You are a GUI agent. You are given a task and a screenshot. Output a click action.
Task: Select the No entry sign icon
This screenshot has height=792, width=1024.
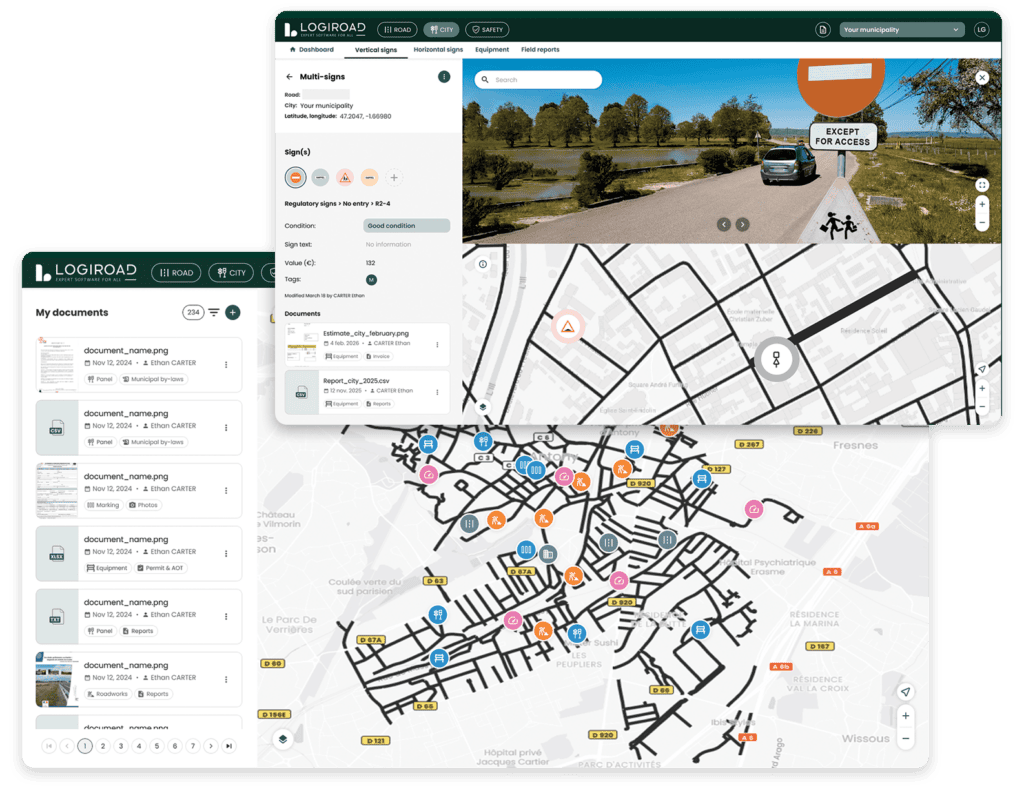tap(295, 177)
